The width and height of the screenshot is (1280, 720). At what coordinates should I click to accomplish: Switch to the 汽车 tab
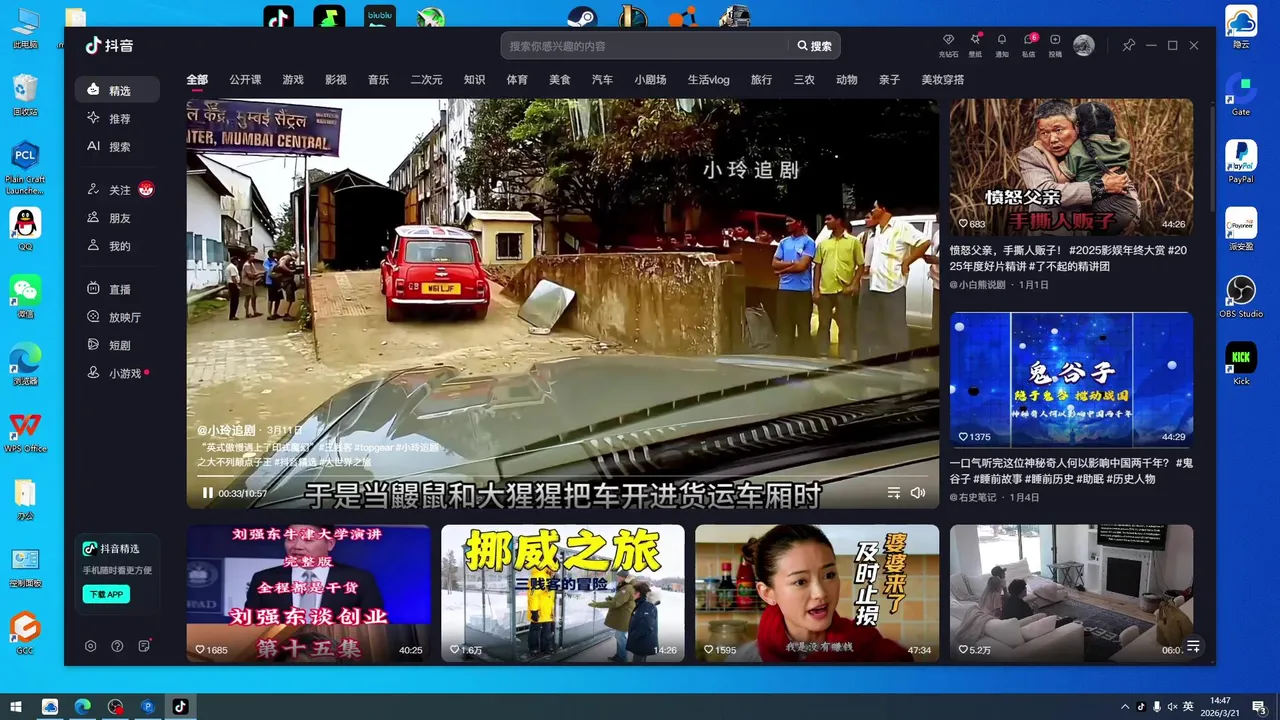(x=602, y=80)
